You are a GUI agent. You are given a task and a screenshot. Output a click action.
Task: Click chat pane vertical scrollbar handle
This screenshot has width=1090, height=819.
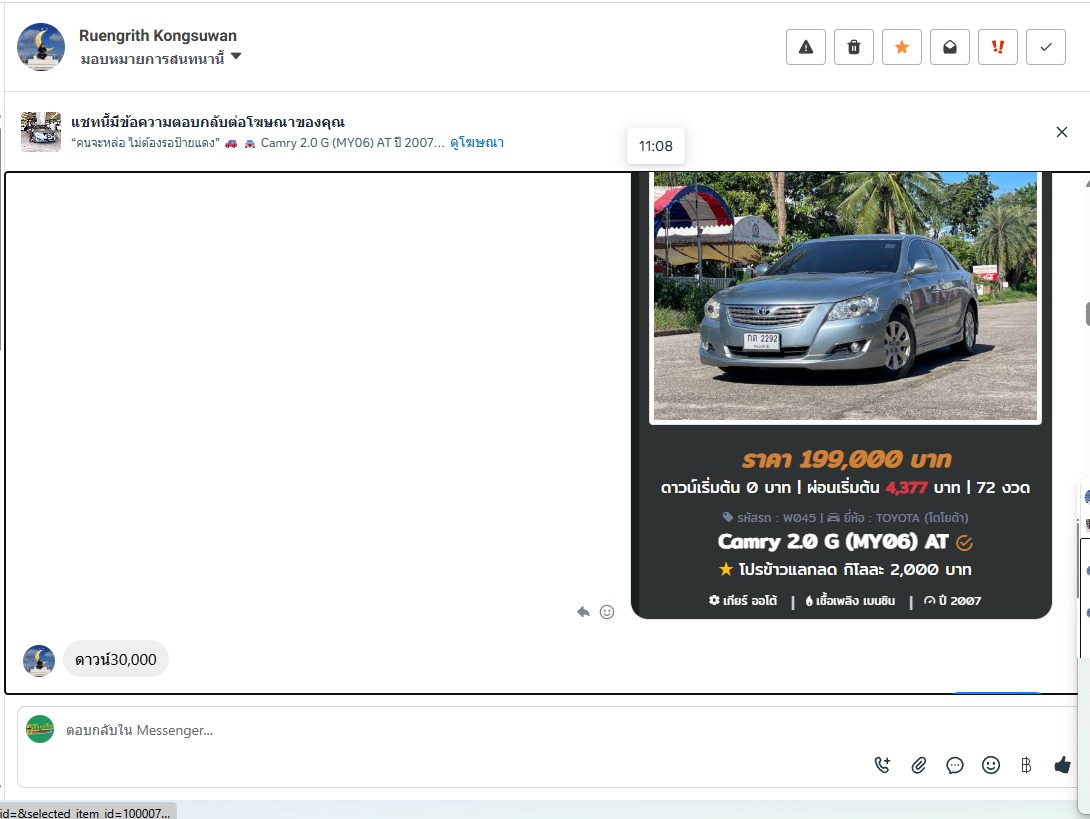1087,314
